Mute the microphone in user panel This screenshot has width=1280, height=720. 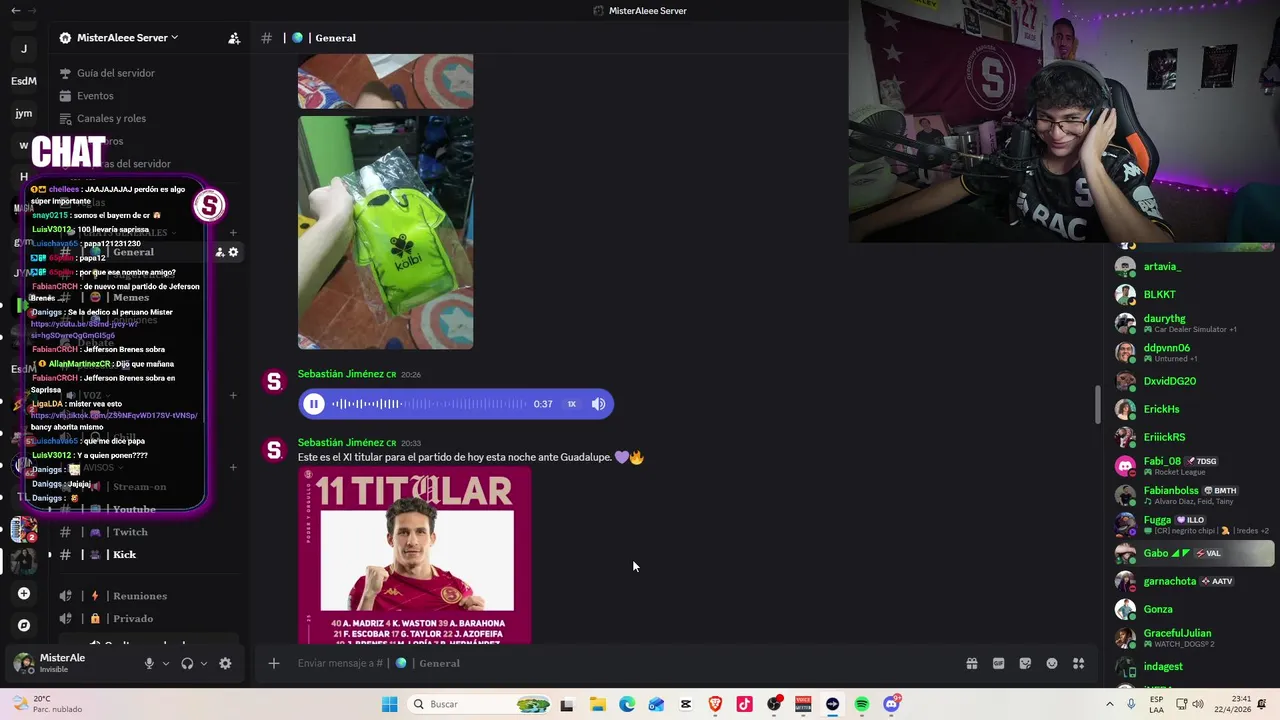click(149, 663)
